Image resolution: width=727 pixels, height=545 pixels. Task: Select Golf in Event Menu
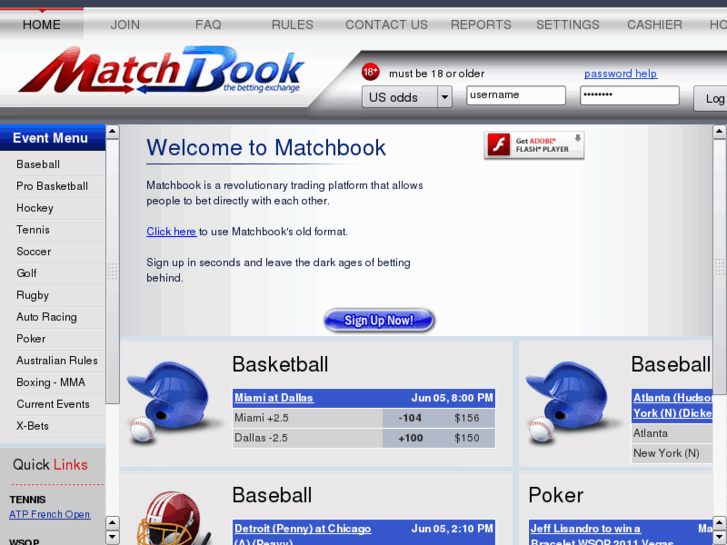[x=26, y=274]
